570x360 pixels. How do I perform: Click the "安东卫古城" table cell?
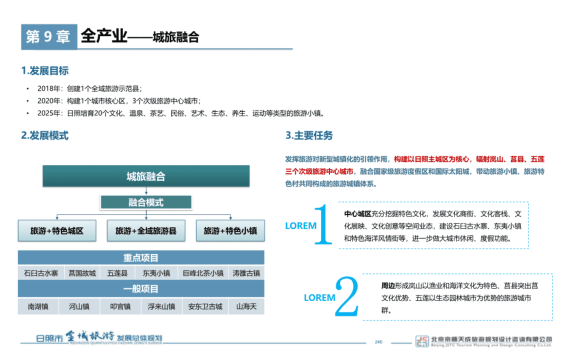click(205, 307)
